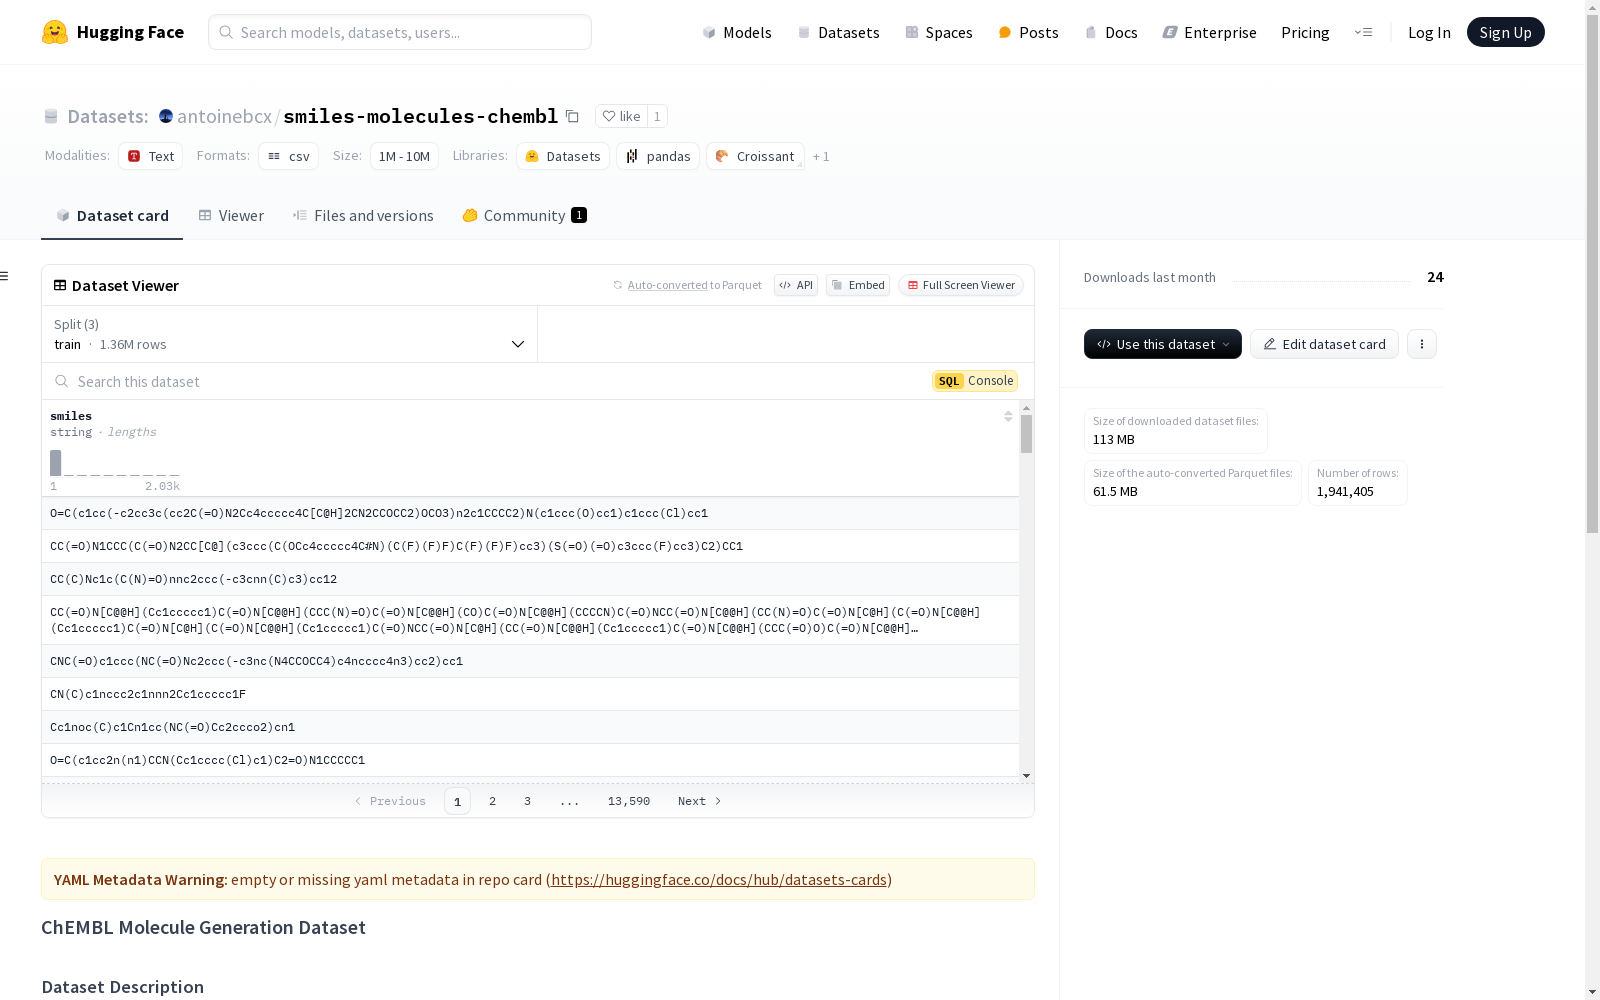Expand the +1 more libraries tag

(821, 157)
